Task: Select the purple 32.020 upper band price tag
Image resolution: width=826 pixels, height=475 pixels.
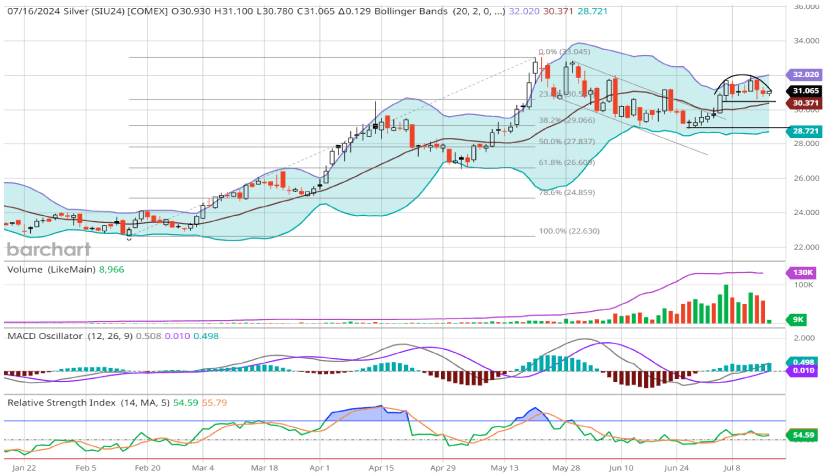Action: click(805, 74)
